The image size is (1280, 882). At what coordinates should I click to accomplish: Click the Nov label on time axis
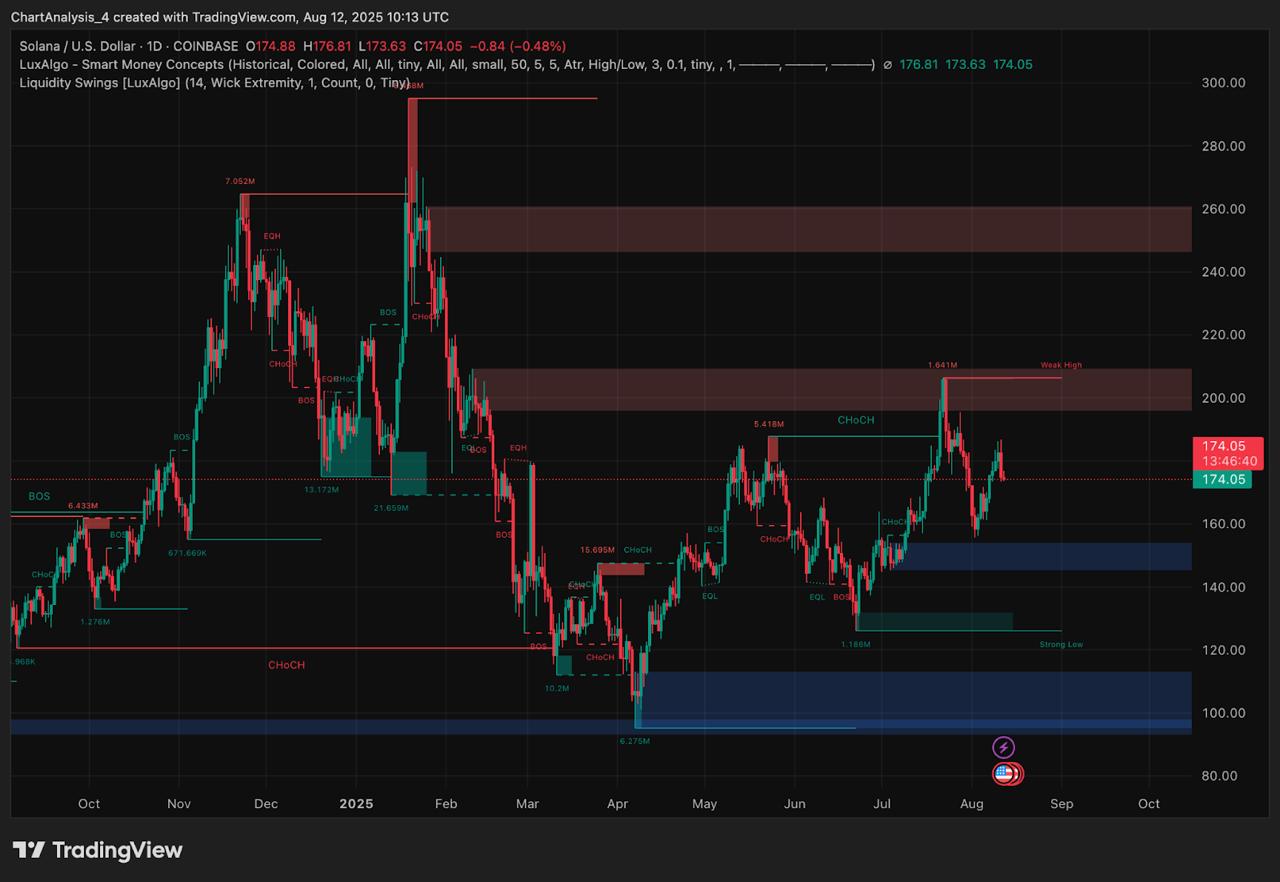point(178,804)
